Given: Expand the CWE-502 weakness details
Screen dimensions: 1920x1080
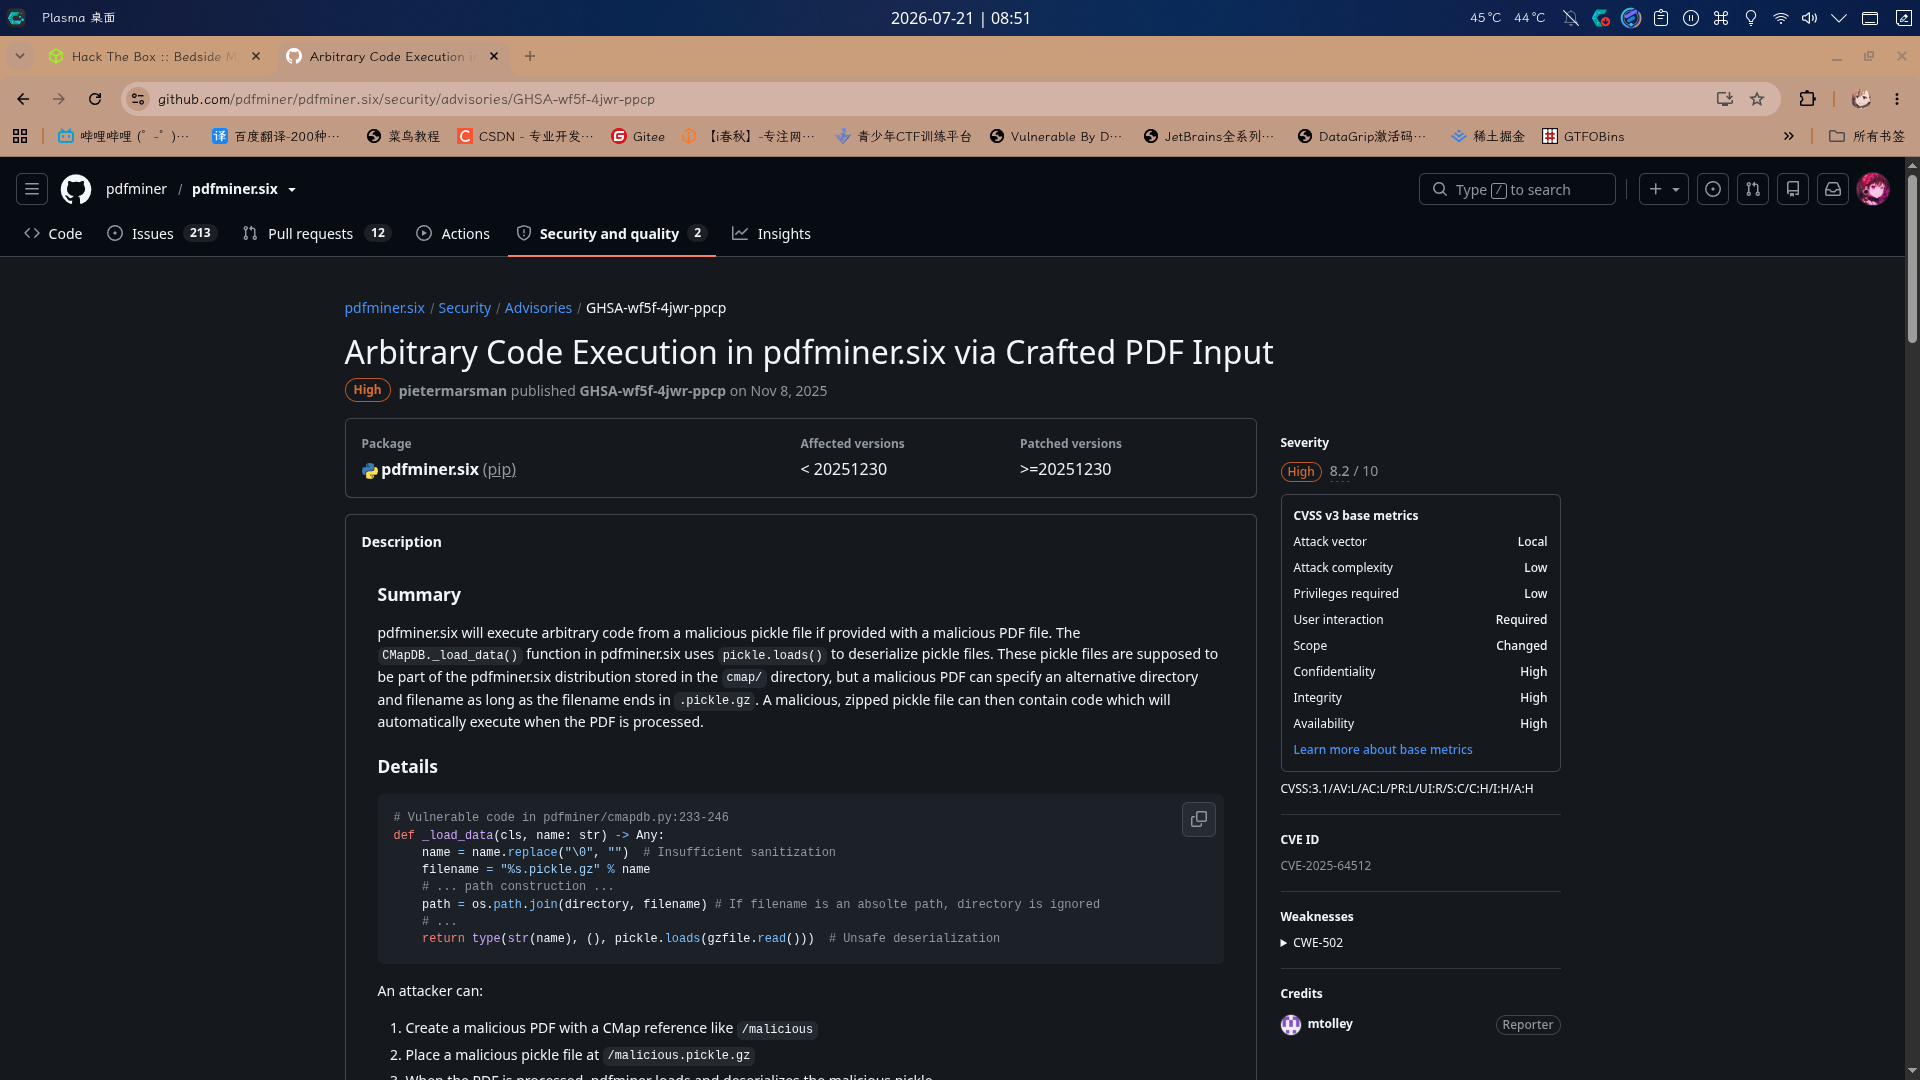Looking at the screenshot, I should point(1311,942).
